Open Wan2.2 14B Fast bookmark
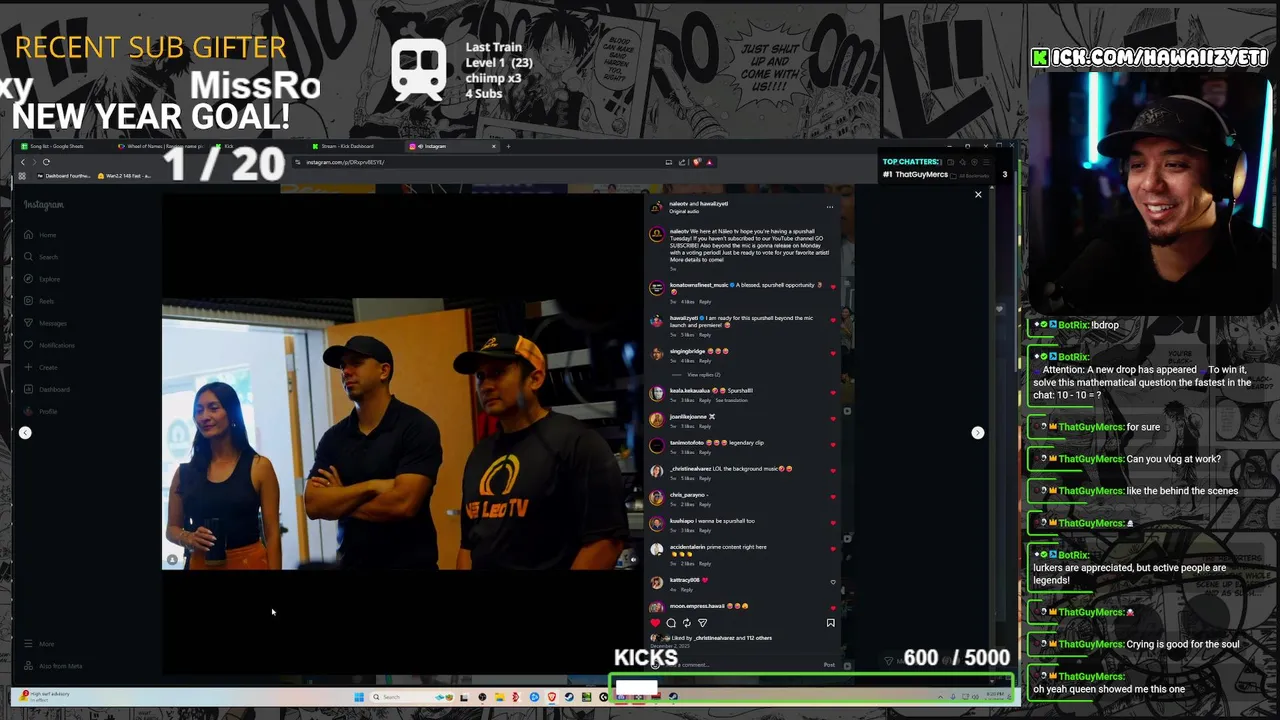This screenshot has width=1280, height=720. point(125,176)
